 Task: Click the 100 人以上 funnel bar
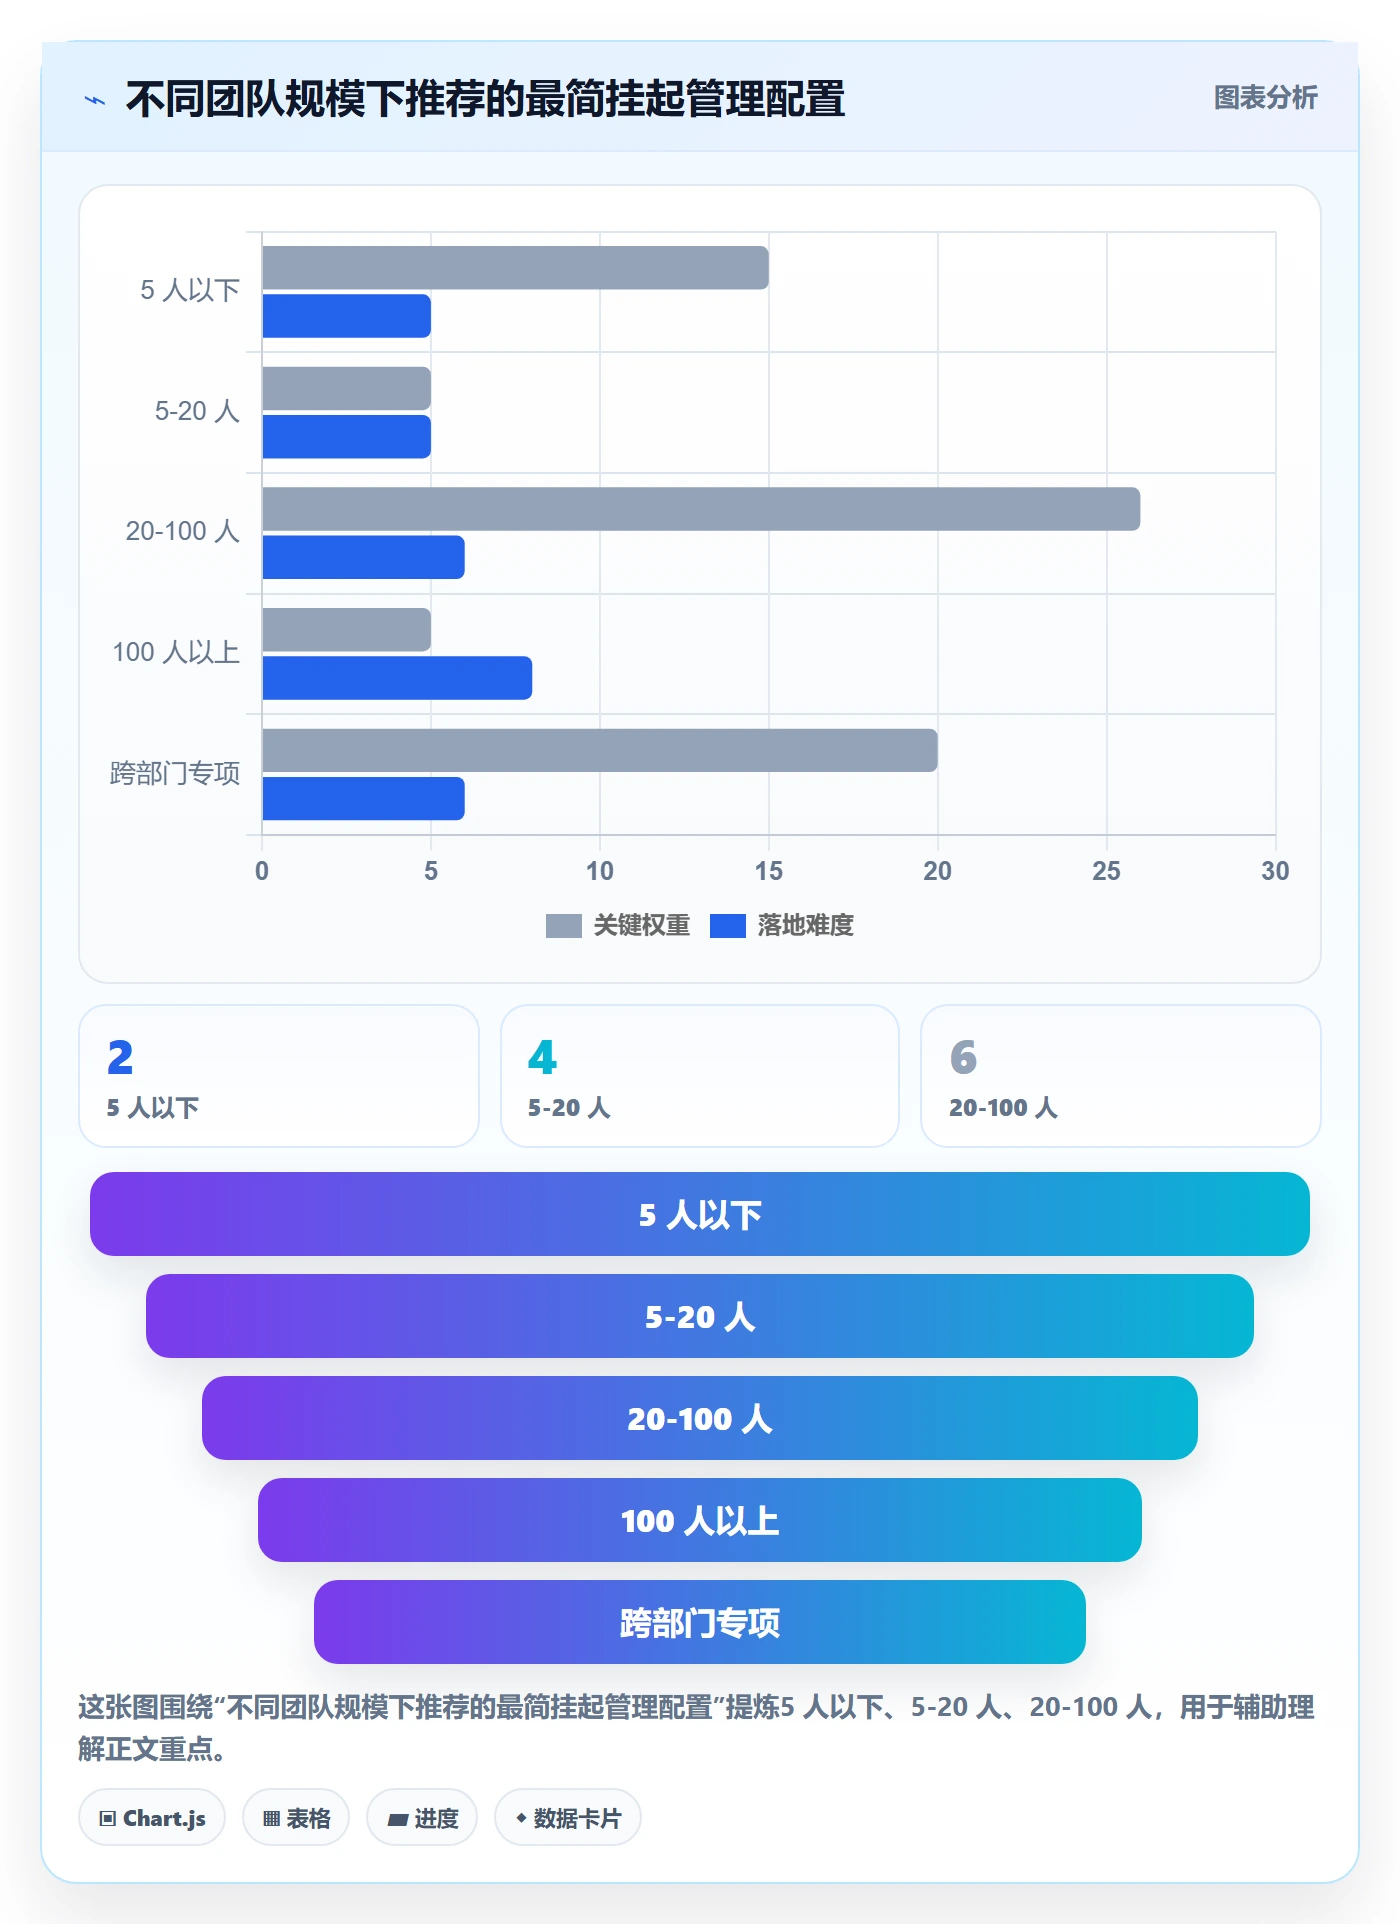[x=700, y=1520]
